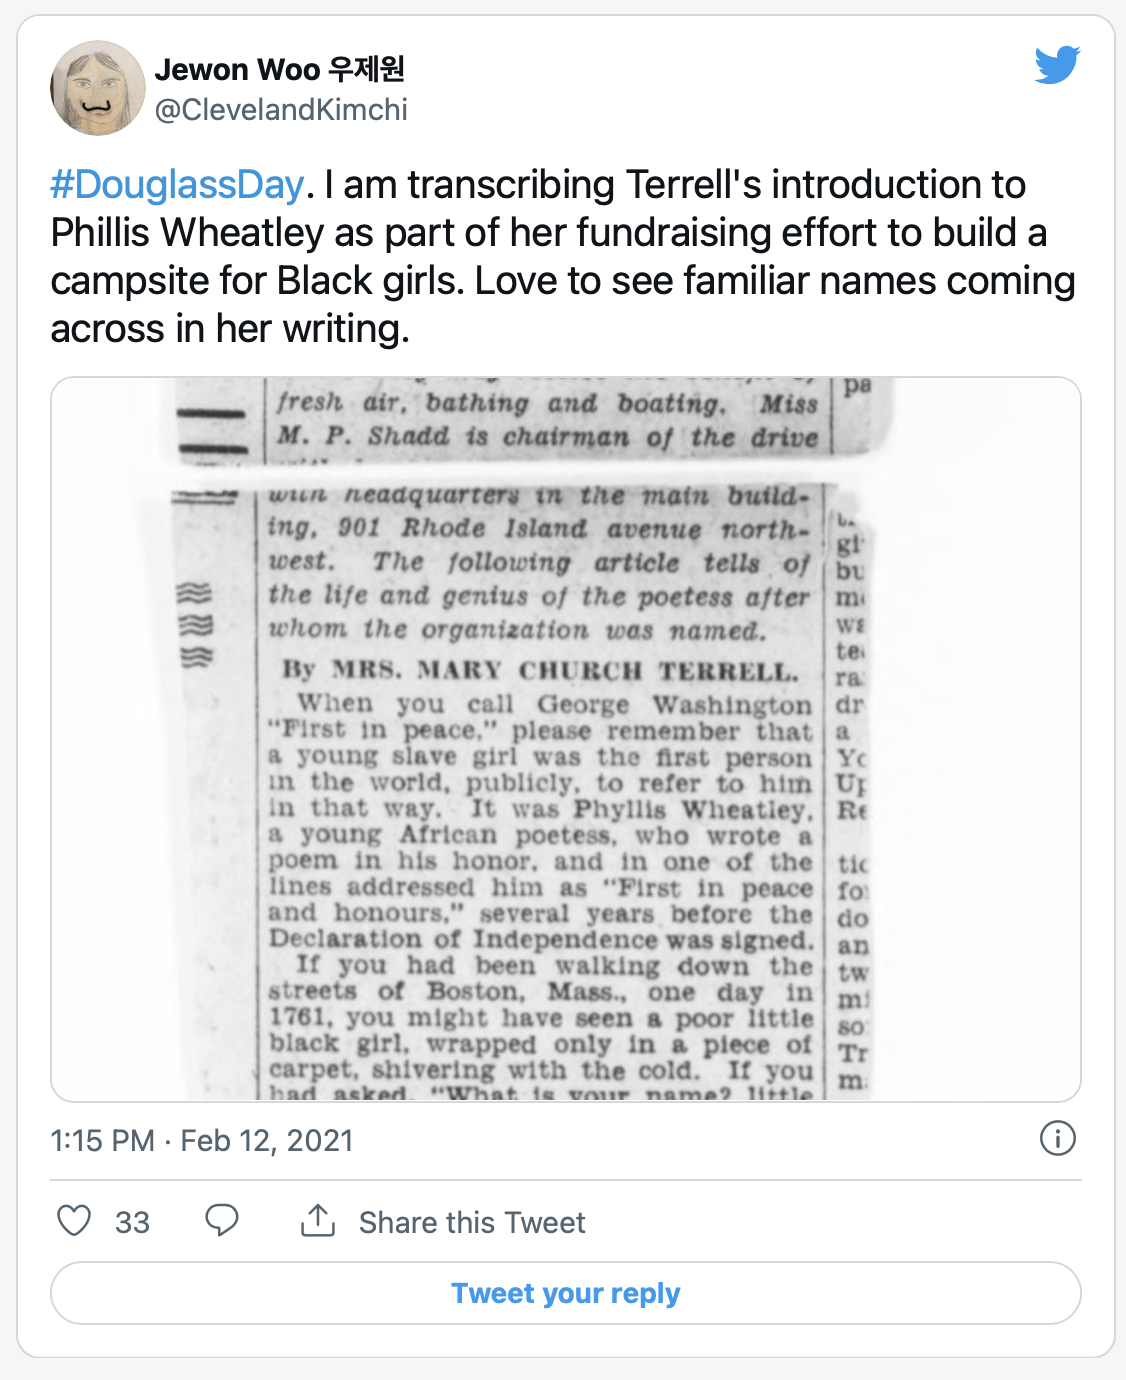This screenshot has width=1126, height=1380.
Task: Open the Jewon Woo display name
Action: (x=237, y=69)
